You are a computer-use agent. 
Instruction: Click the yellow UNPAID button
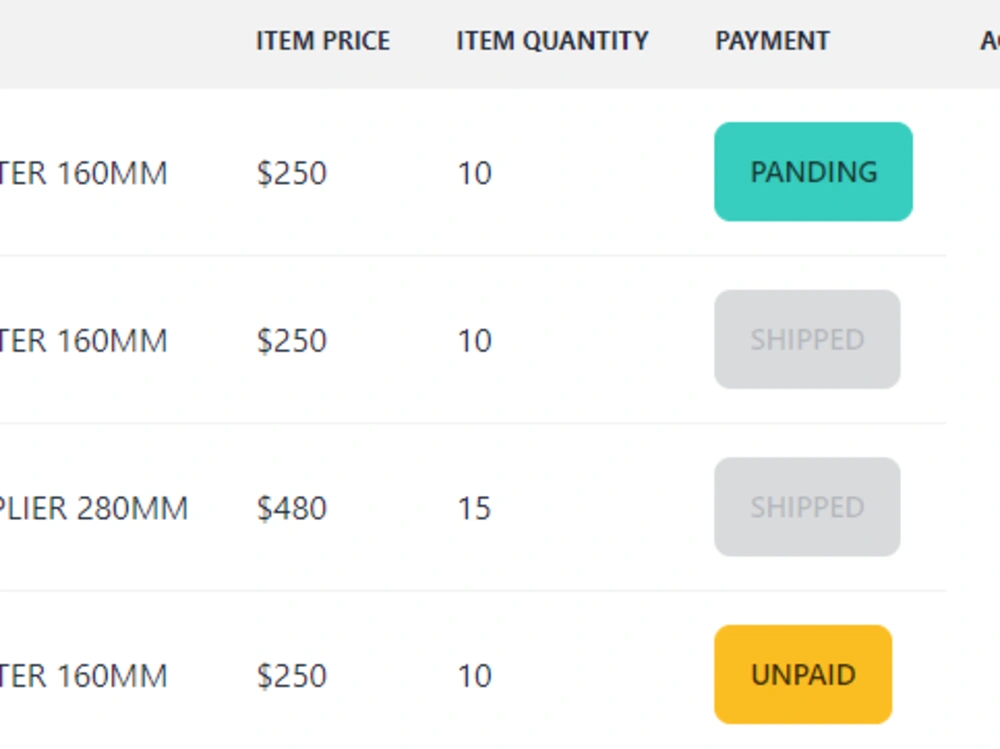click(x=802, y=675)
